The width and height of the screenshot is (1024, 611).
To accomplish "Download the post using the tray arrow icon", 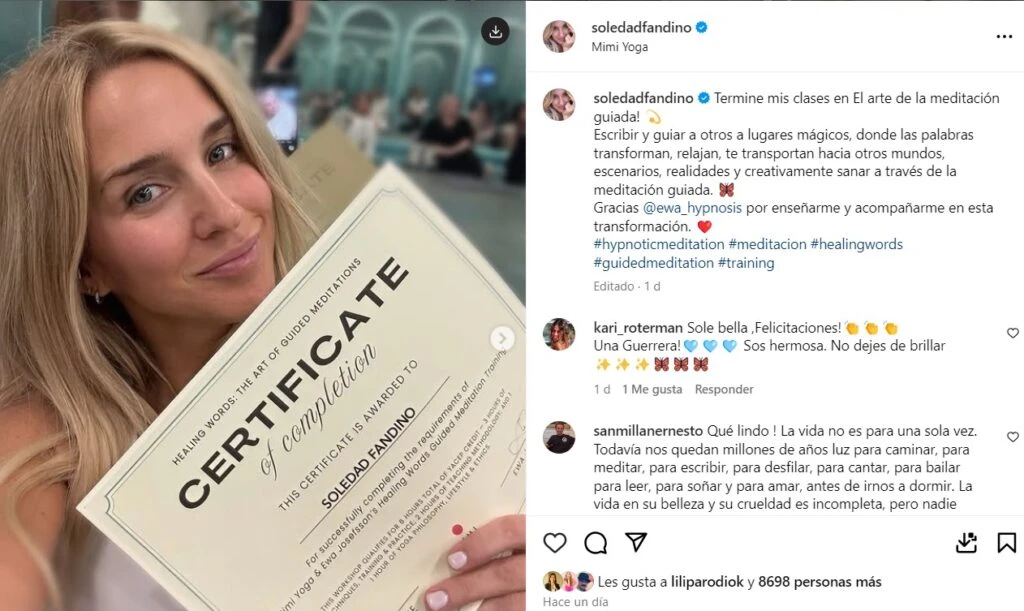I will pos(966,543).
